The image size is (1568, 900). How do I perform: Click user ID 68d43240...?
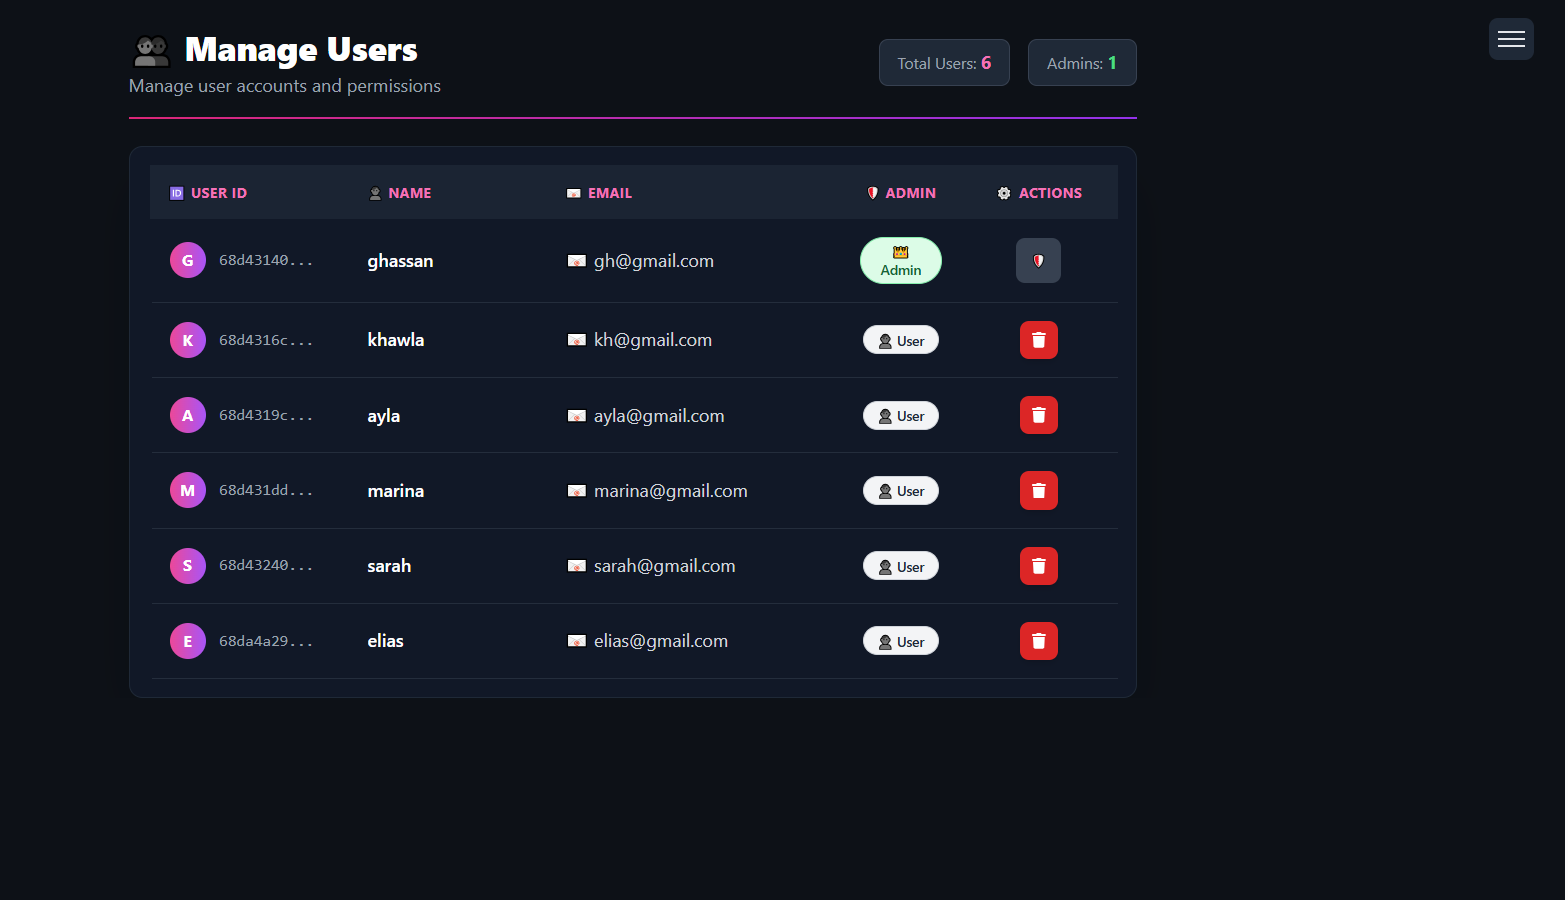(266, 565)
